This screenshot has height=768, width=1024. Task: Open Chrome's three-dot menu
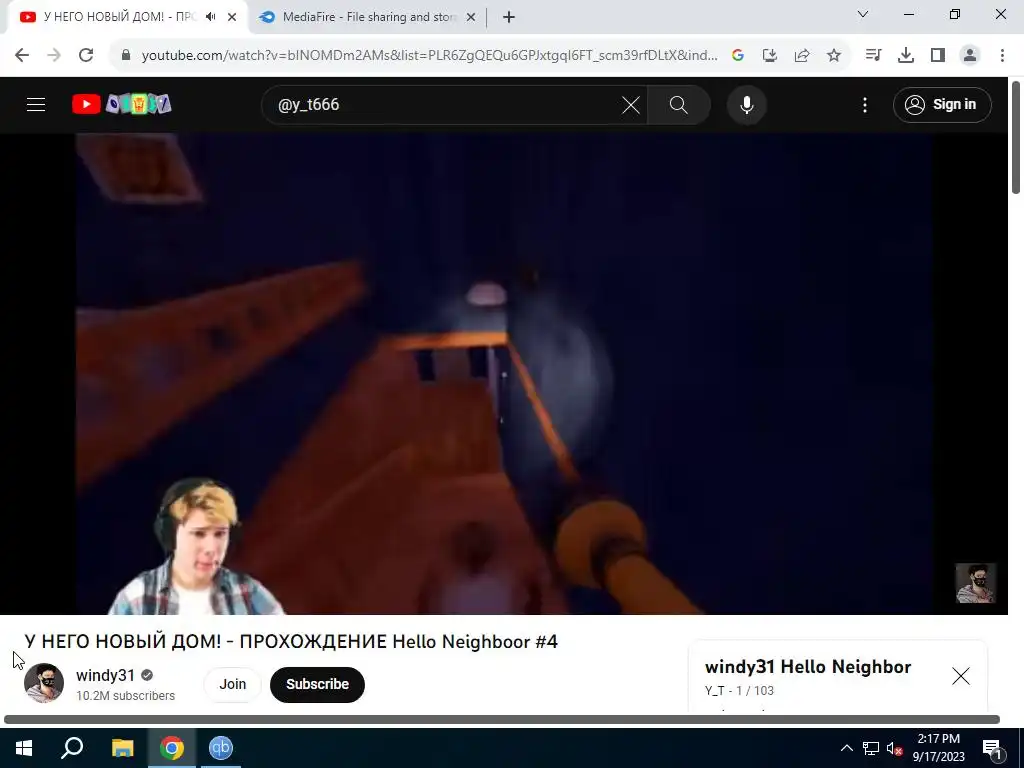pos(1002,56)
